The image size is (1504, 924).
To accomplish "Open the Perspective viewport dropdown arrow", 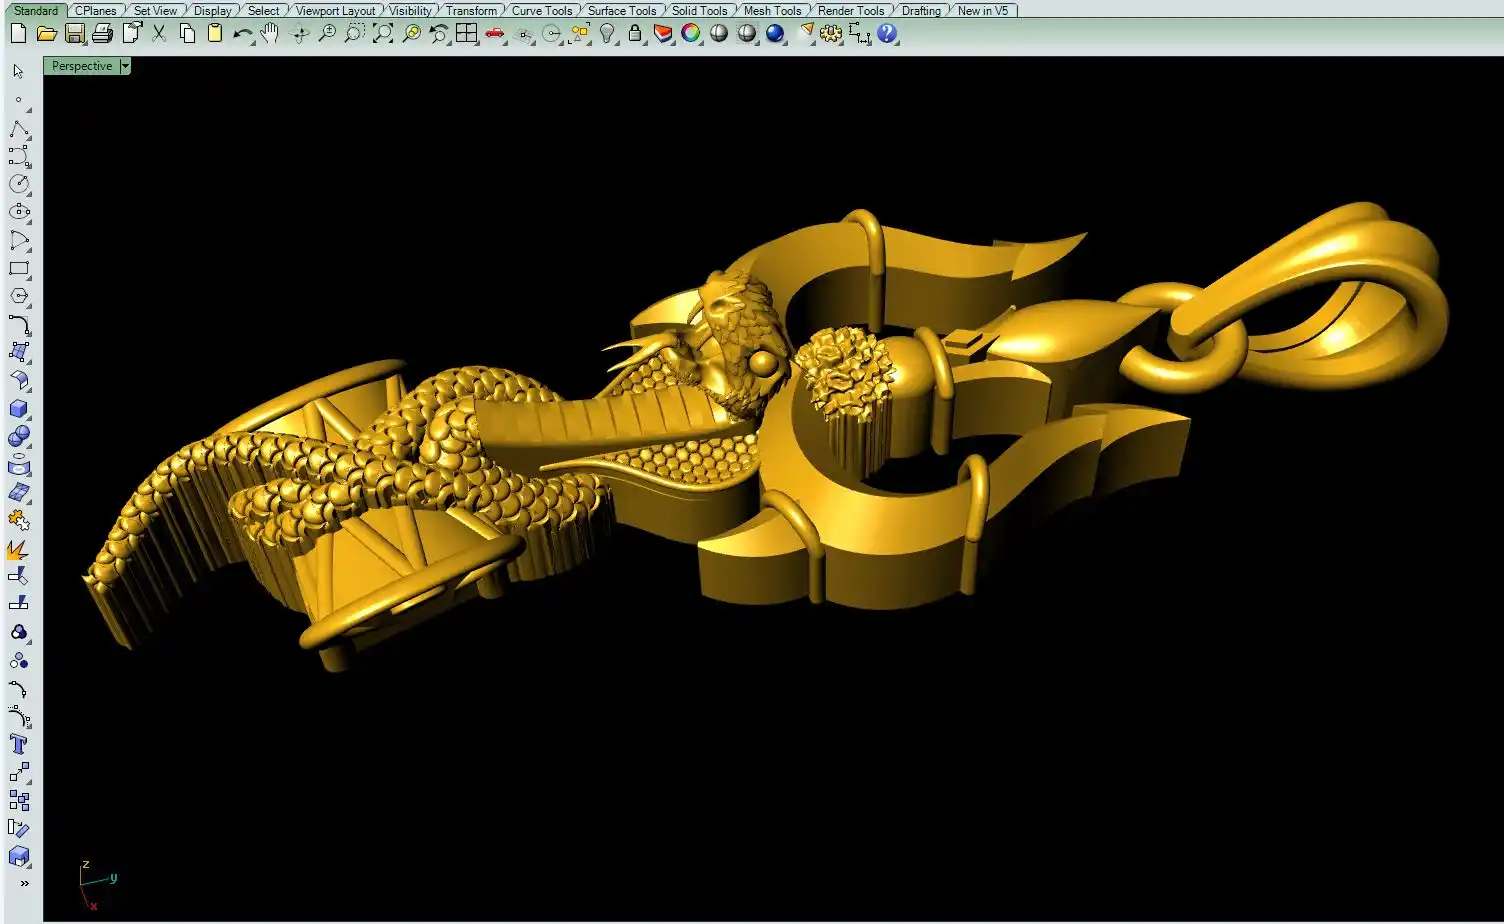I will [125, 66].
